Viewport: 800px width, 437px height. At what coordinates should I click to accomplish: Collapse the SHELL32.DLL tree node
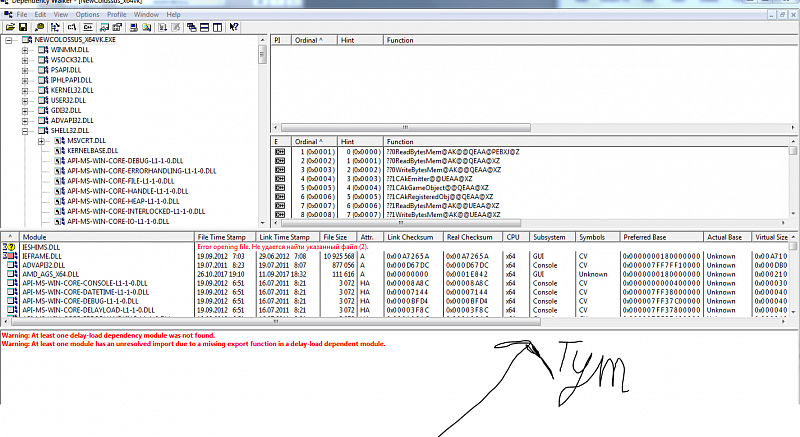tap(25, 130)
